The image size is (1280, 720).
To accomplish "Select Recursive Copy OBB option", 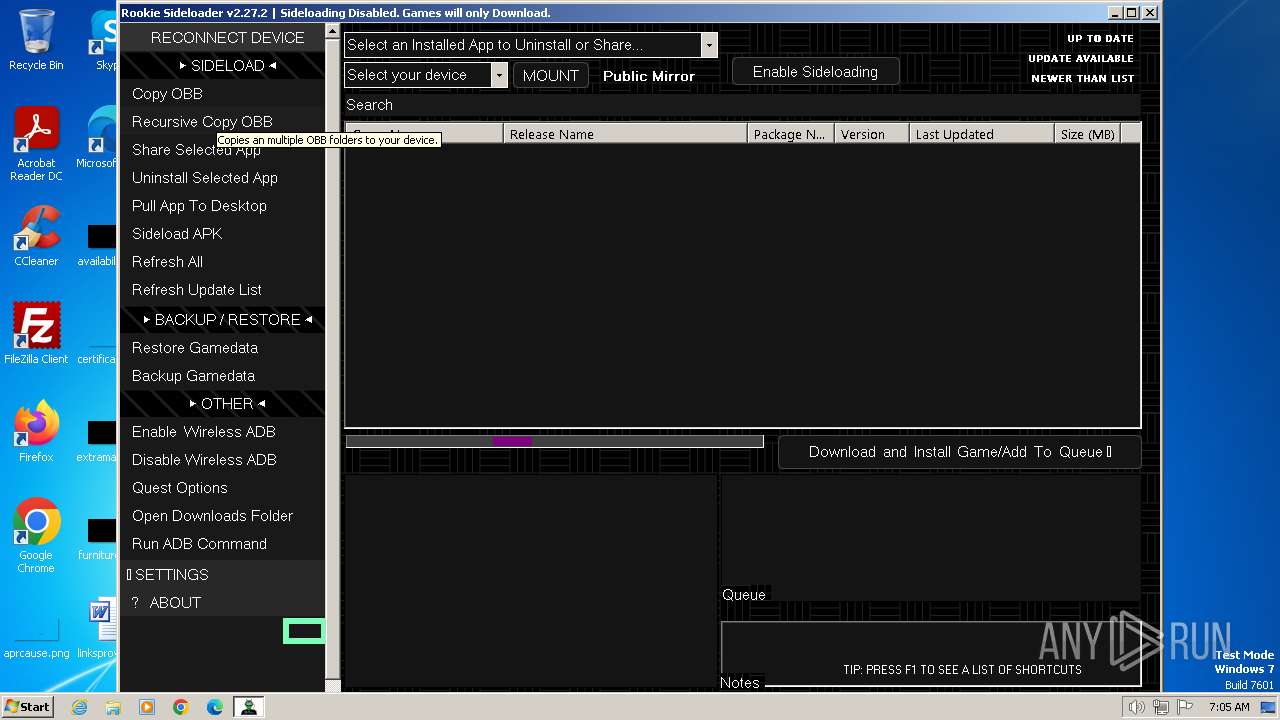I will pyautogui.click(x=222, y=122).
